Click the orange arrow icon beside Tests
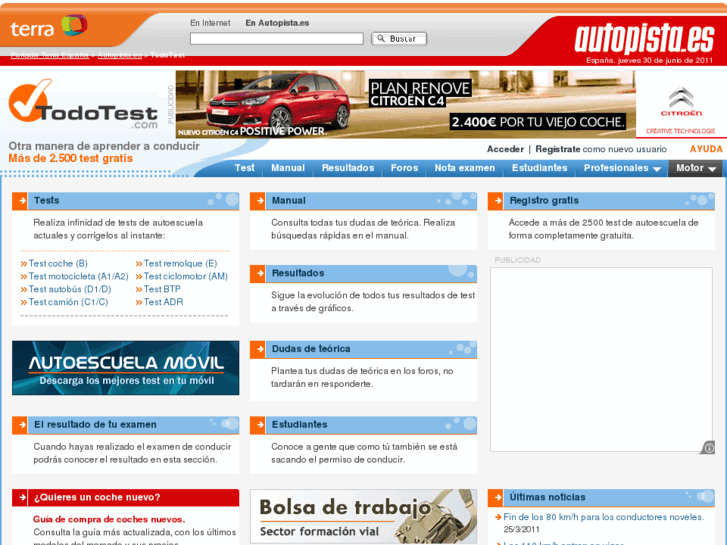 (20, 201)
